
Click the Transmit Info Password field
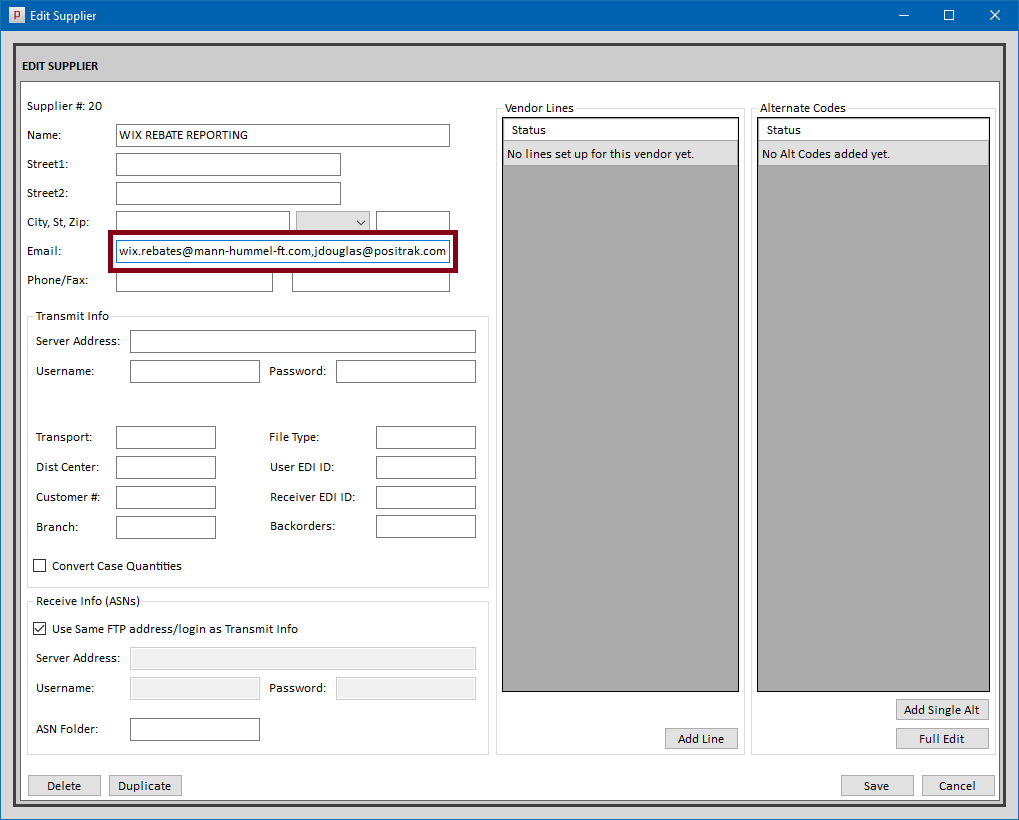[406, 371]
